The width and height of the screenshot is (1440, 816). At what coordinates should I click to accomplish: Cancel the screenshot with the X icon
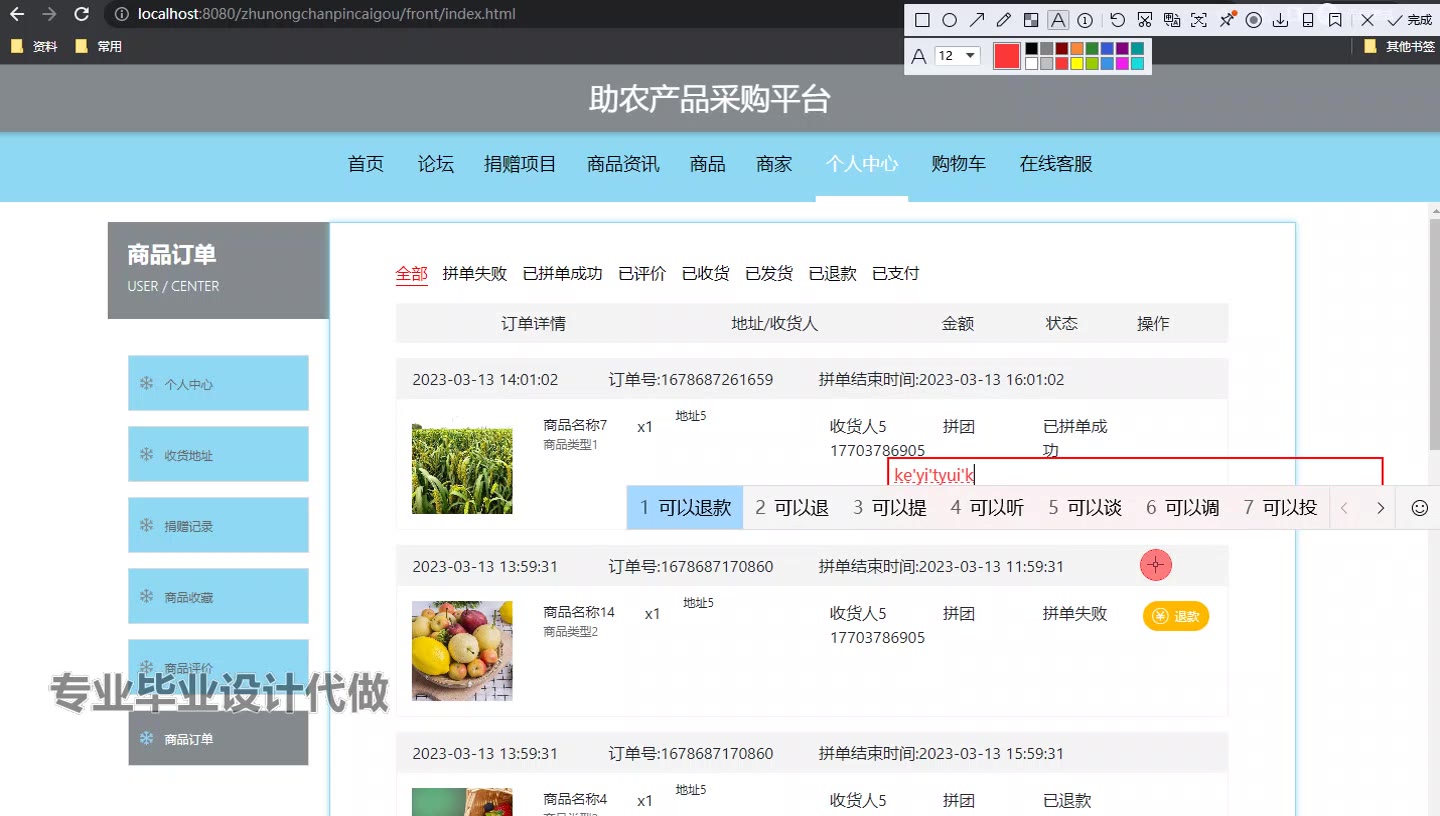[x=1368, y=20]
